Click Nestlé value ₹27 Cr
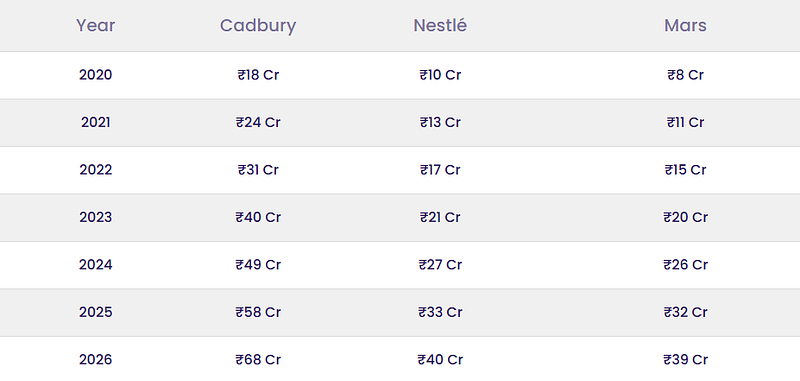This screenshot has height=381, width=800. [x=440, y=265]
